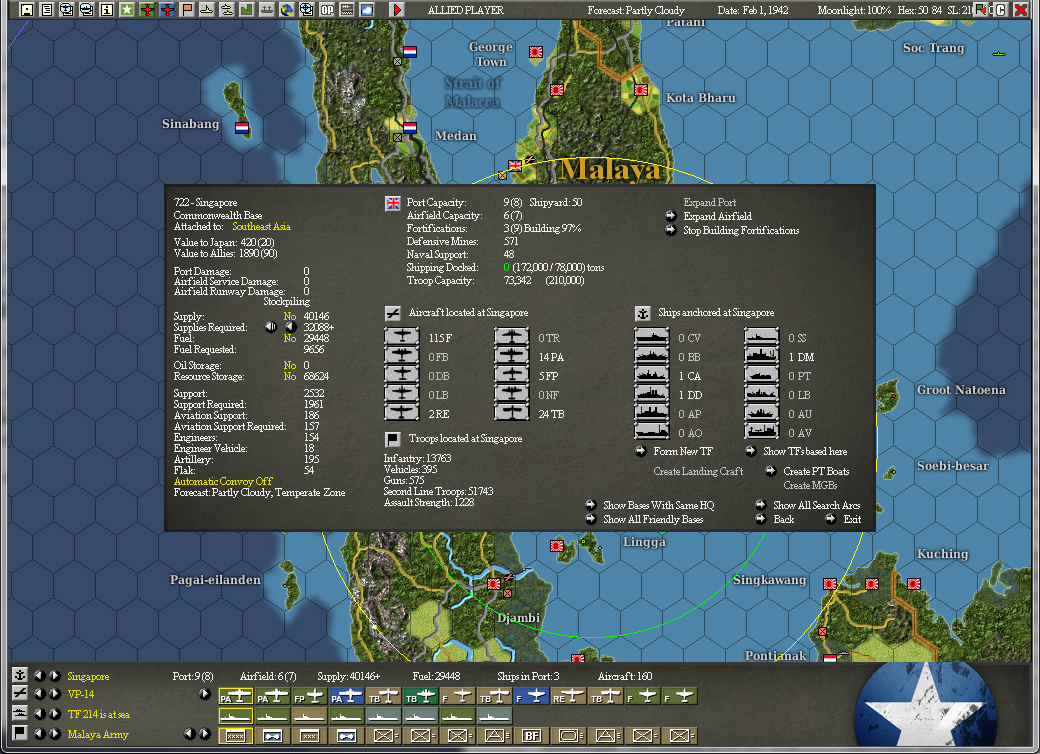Go to the next land unit after Malaya Army
This screenshot has width=1040, height=754.
tap(55, 734)
